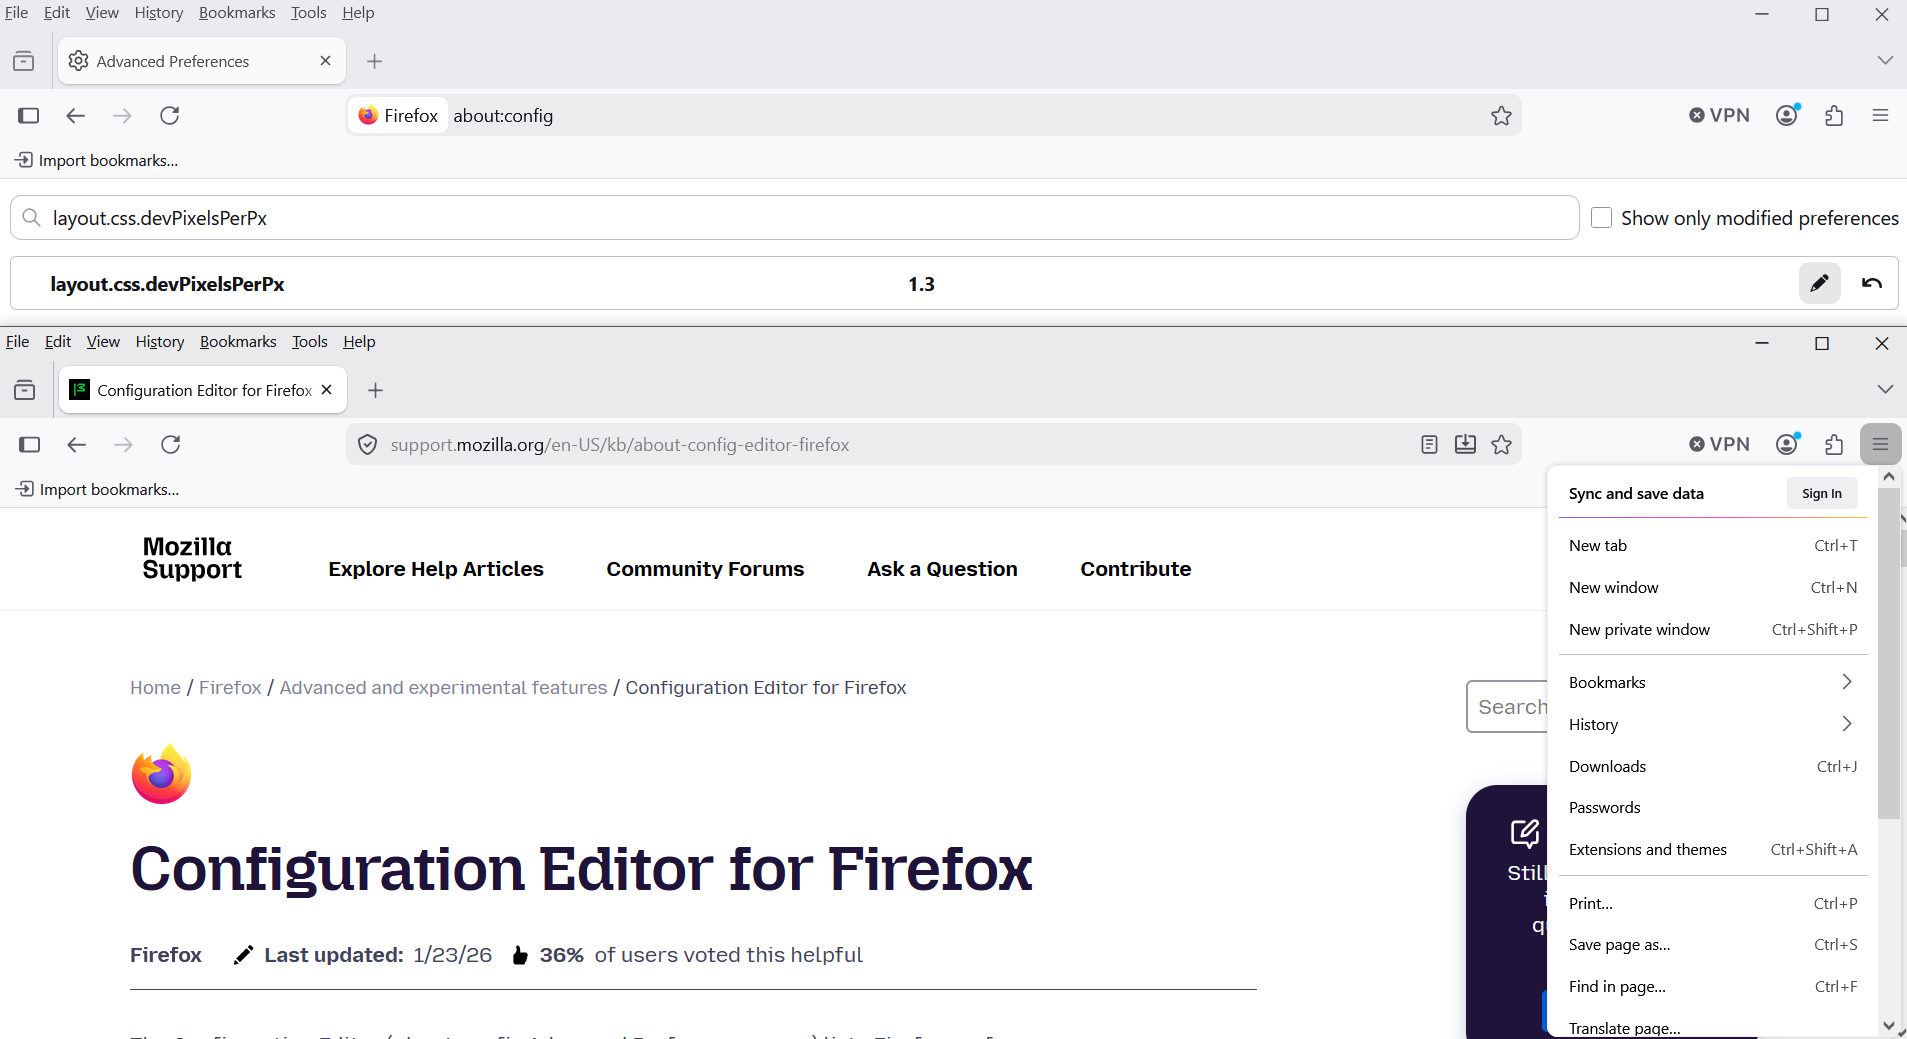The image size is (1907, 1039).
Task: Reload the Mozilla Support page
Action: coord(171,445)
